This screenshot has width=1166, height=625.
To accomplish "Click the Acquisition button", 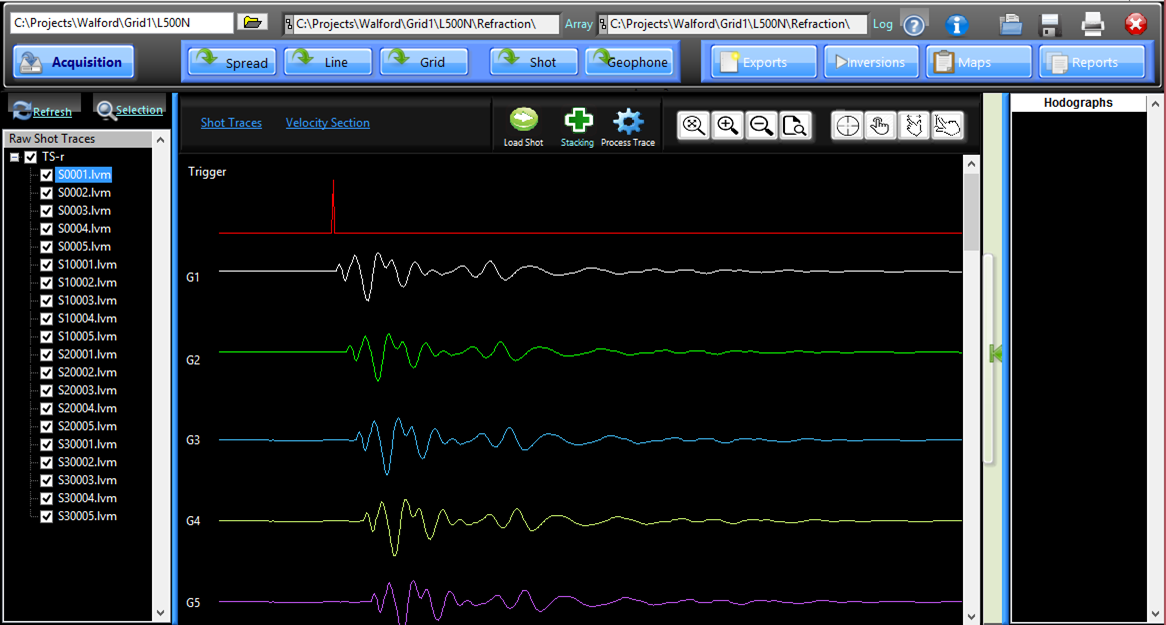I will coord(74,62).
